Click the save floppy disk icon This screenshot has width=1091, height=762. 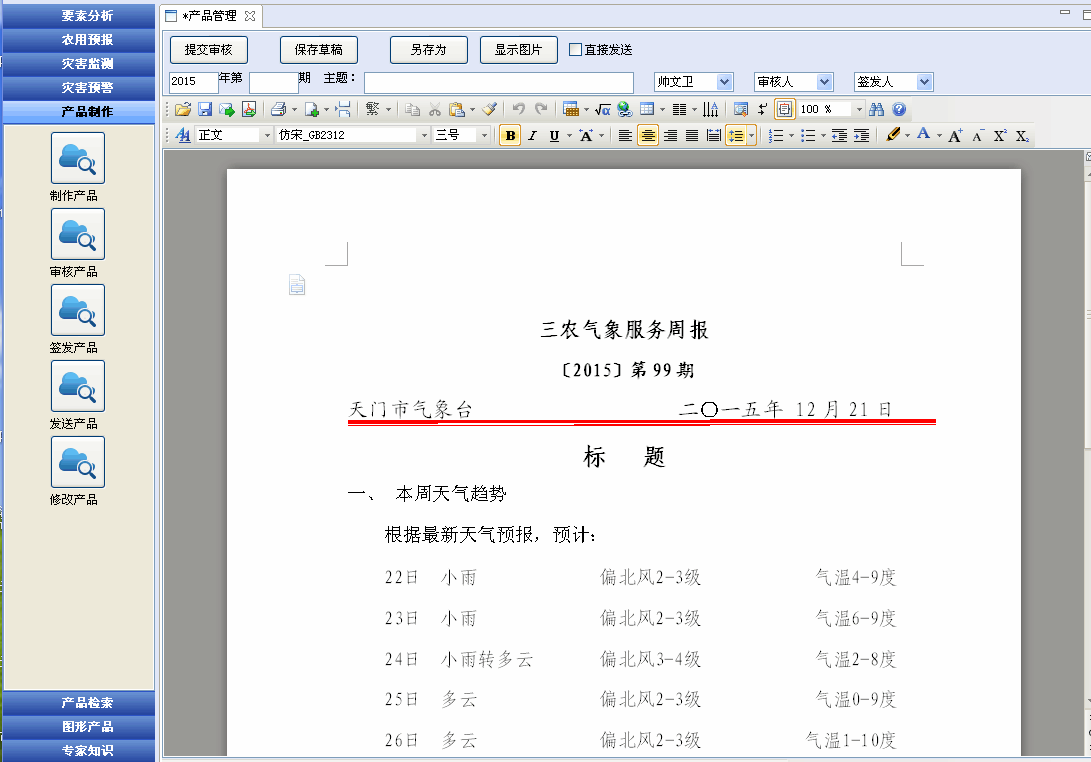[x=205, y=109]
